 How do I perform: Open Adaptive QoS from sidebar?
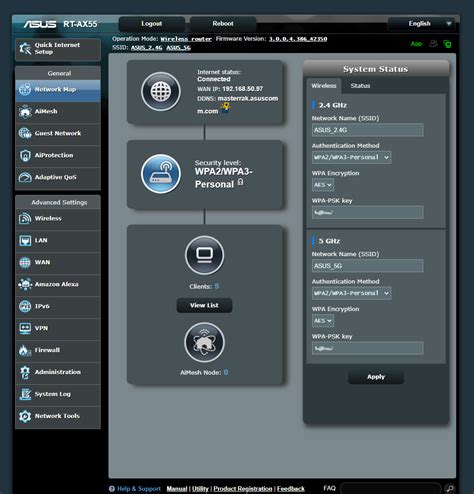pos(58,177)
